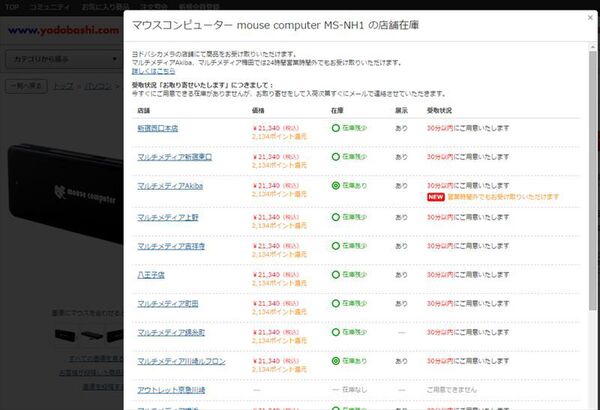Open the 詳しくはこちら details link

(153, 71)
